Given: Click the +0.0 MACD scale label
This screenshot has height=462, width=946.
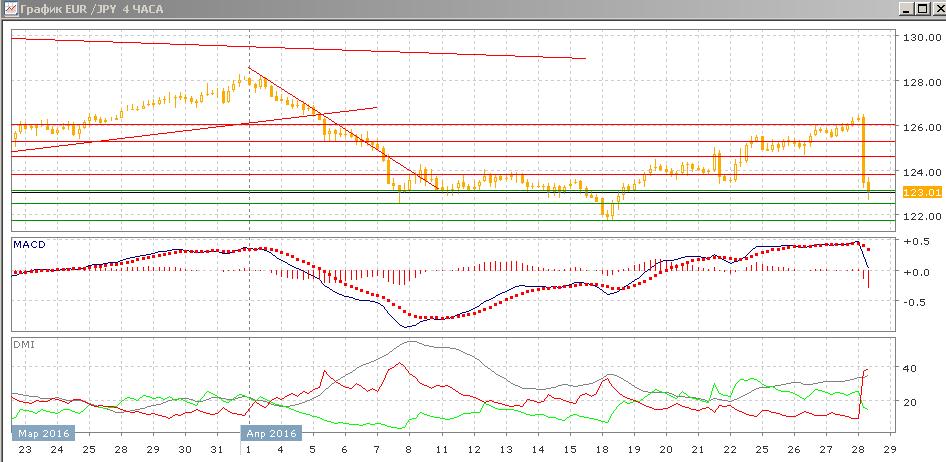Looking at the screenshot, I should click(916, 272).
